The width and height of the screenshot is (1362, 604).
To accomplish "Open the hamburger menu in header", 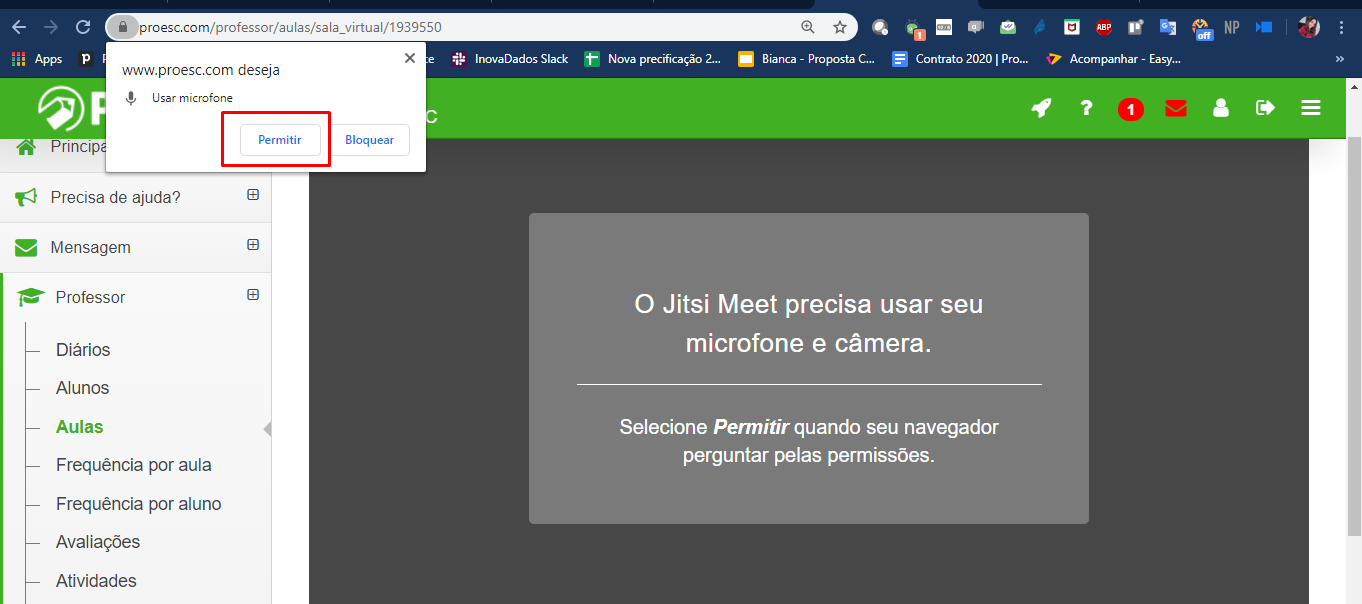I will tap(1311, 108).
